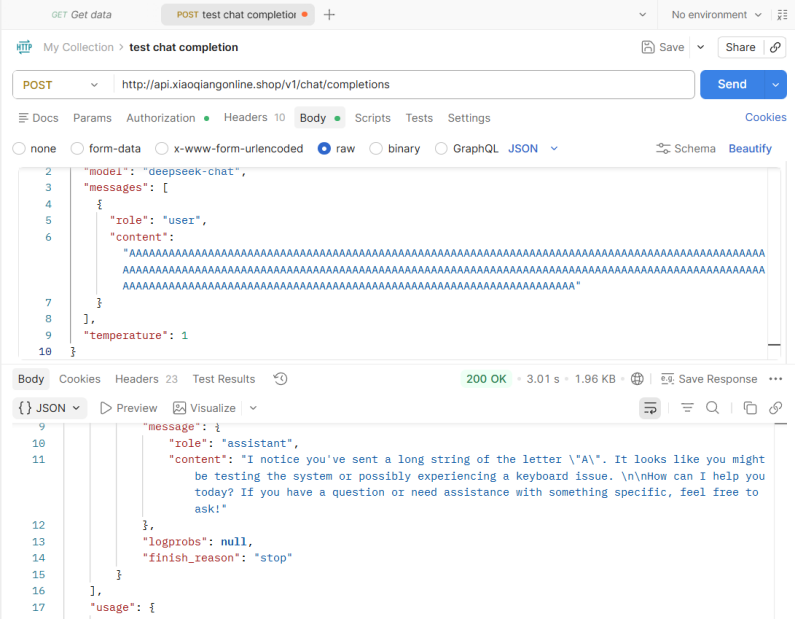
Task: Open the No environment selector
Action: click(x=716, y=15)
